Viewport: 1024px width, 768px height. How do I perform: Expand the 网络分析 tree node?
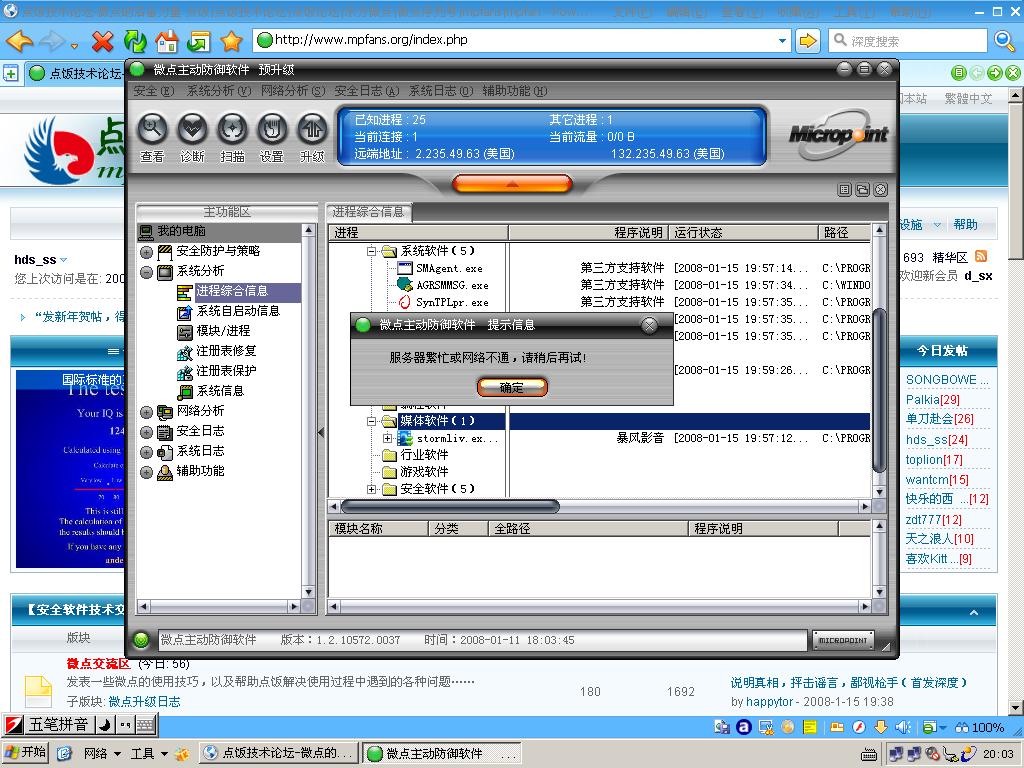[x=146, y=412]
